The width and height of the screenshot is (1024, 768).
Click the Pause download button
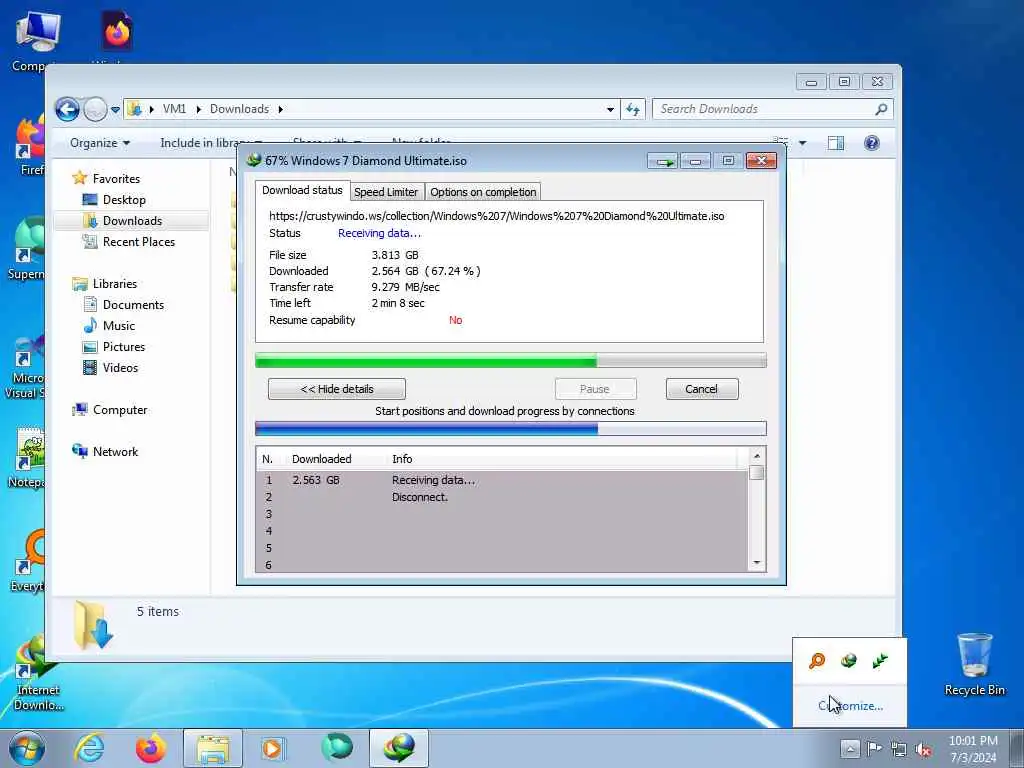click(x=595, y=389)
